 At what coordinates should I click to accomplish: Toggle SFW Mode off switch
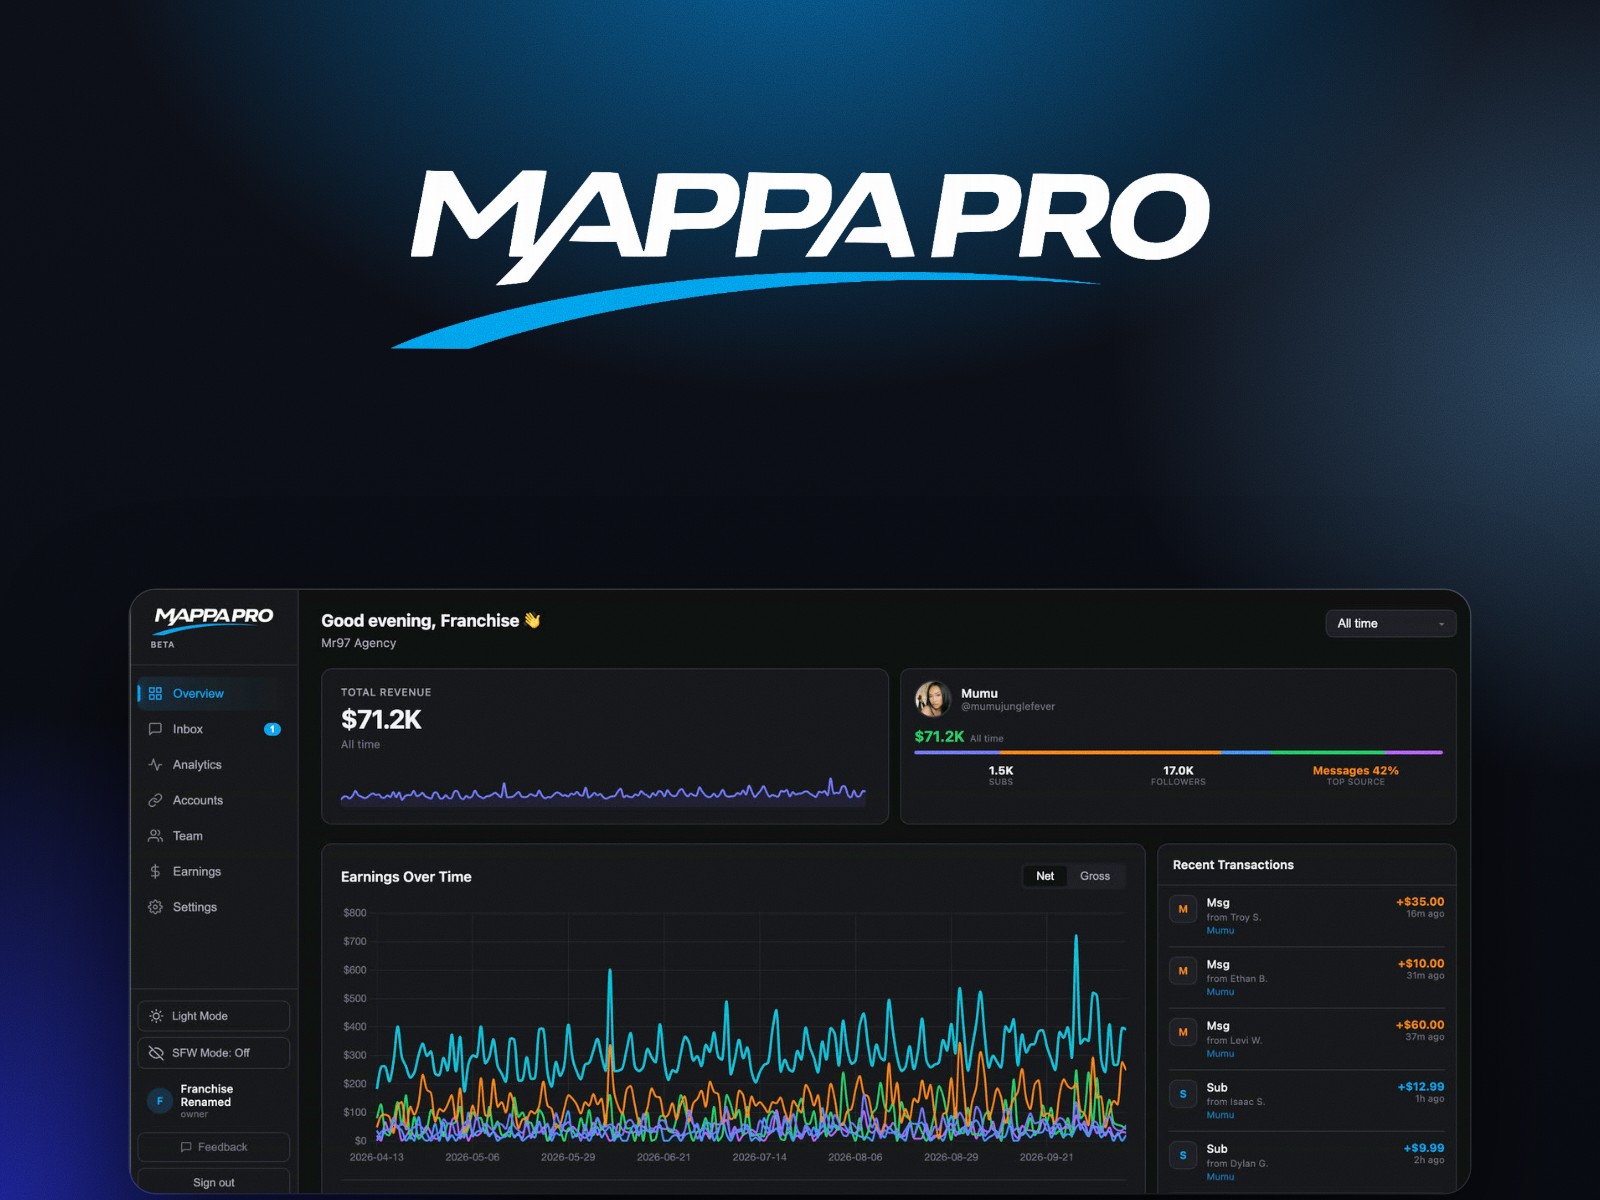click(214, 1053)
